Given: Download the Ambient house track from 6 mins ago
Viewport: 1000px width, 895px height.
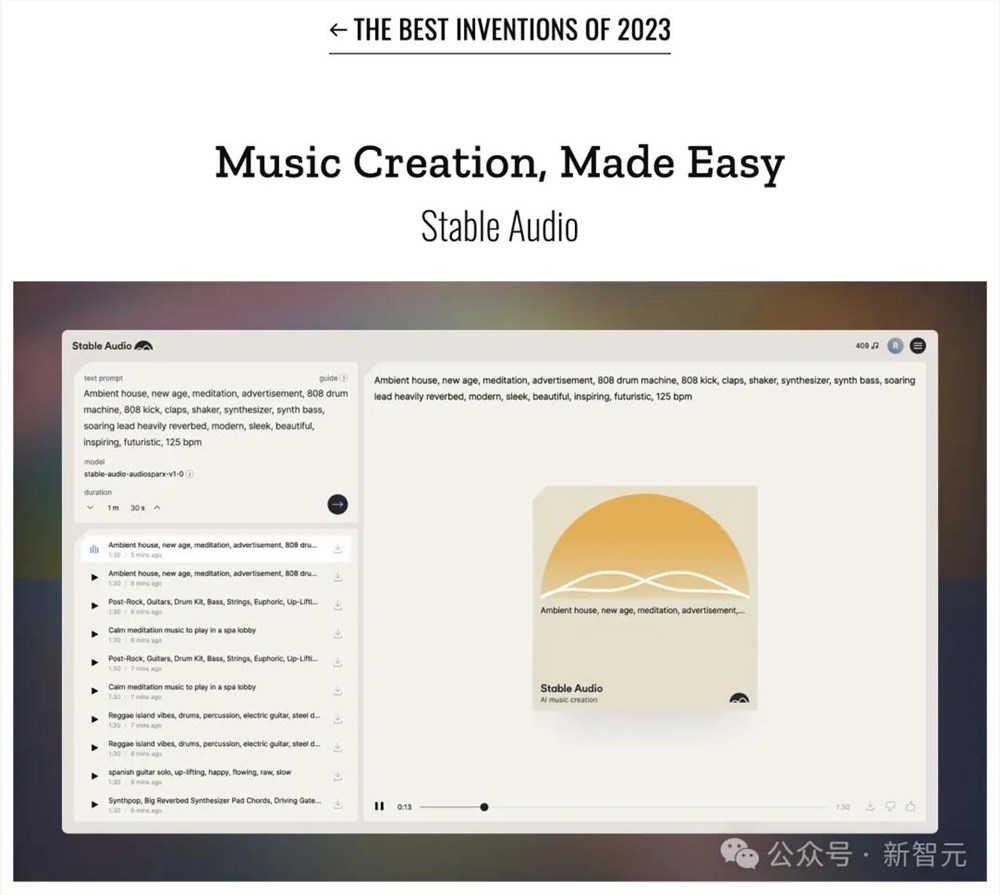Looking at the screenshot, I should (x=337, y=577).
